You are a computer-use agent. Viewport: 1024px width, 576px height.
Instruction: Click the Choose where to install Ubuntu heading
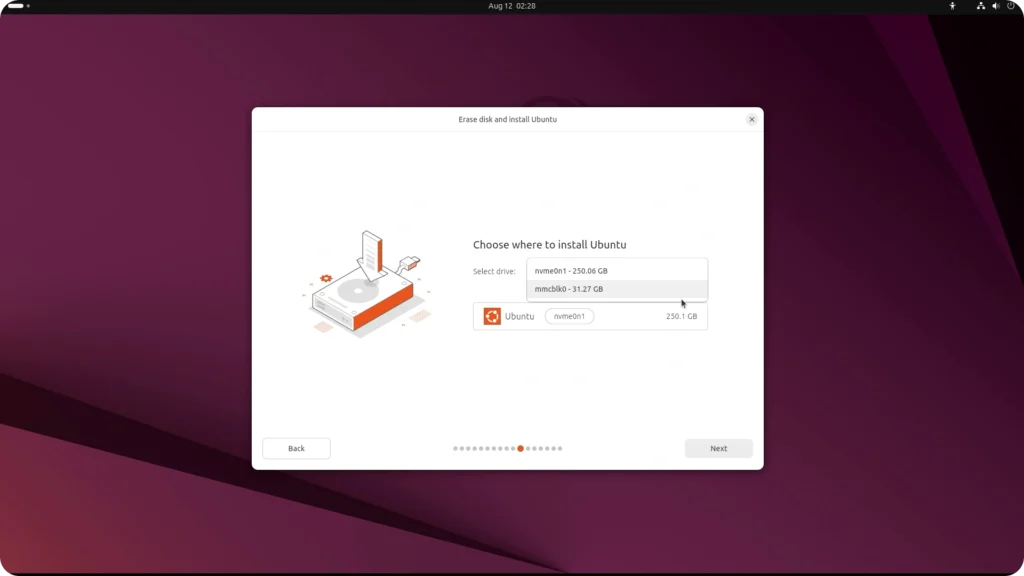pyautogui.click(x=549, y=245)
